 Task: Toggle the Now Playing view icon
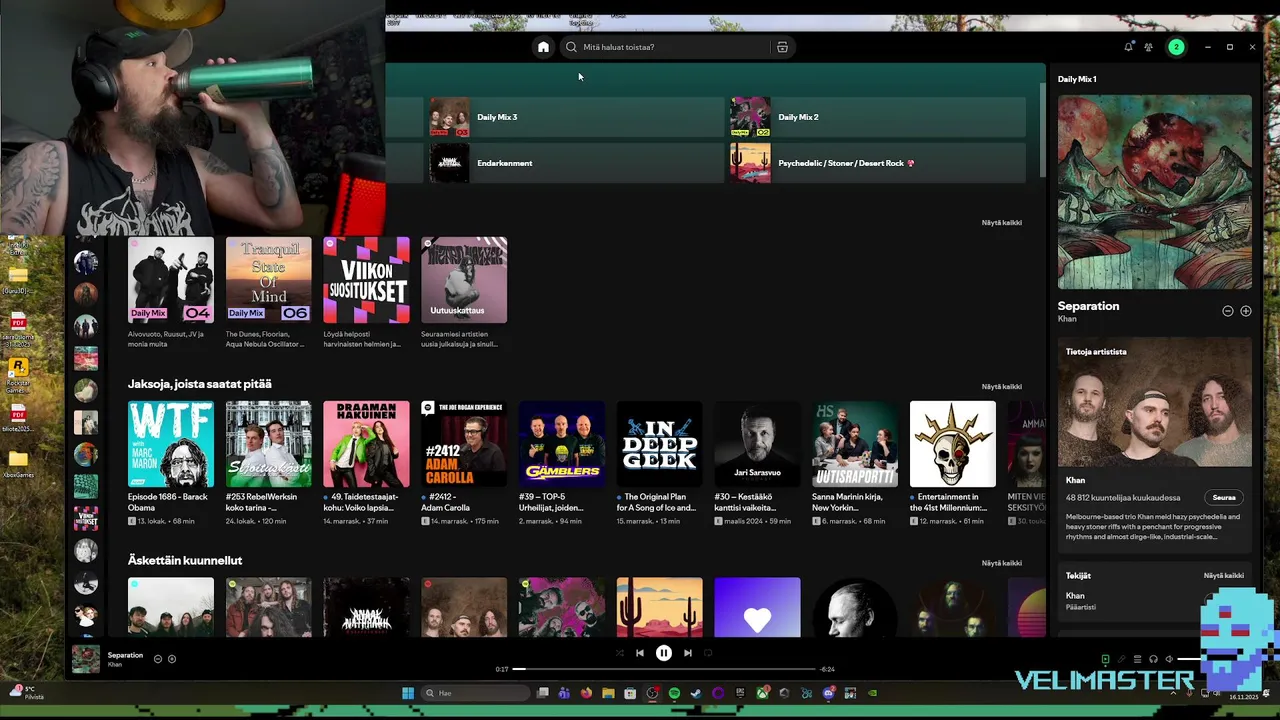point(1105,659)
